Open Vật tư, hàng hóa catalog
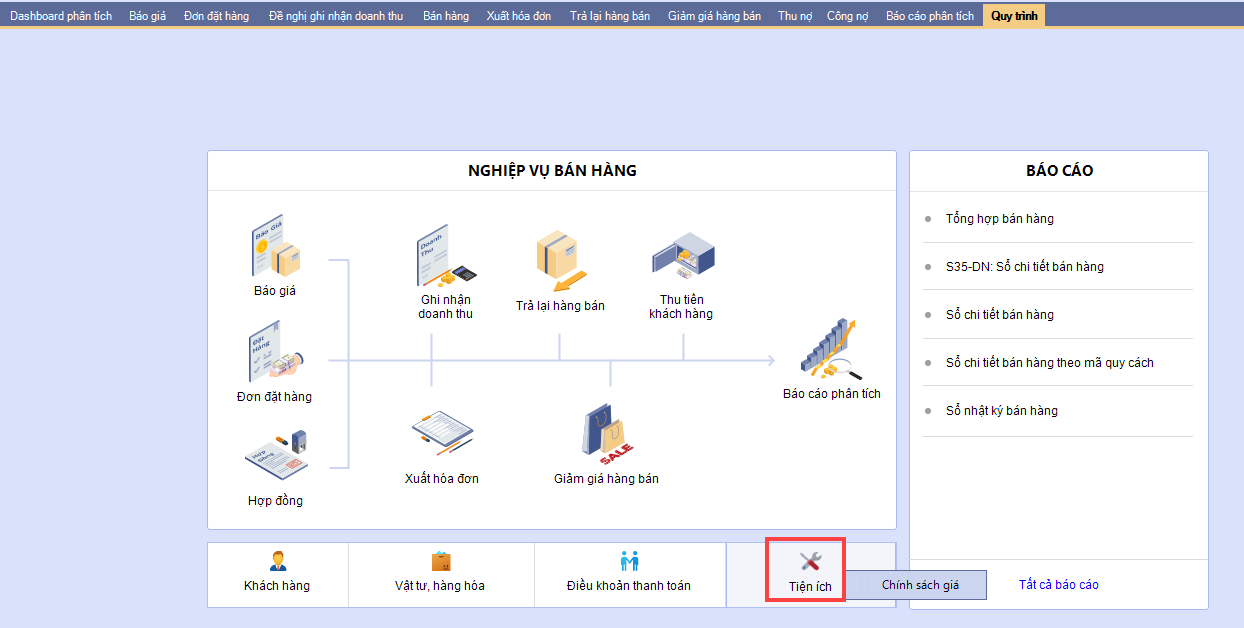This screenshot has width=1244, height=628. (x=440, y=574)
